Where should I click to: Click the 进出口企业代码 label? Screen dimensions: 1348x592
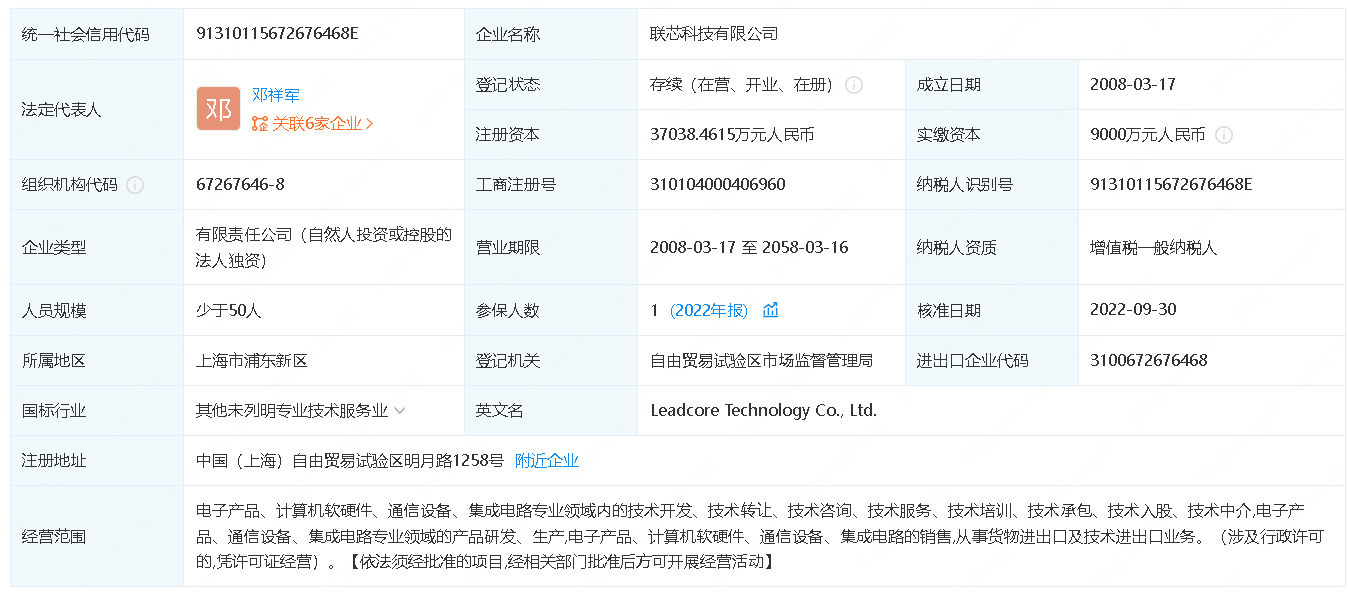(973, 361)
